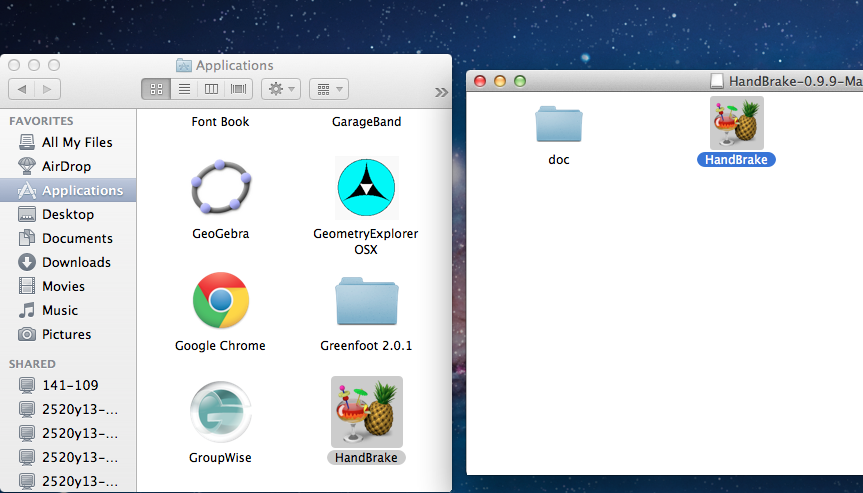Click the GeoGebra name label
This screenshot has height=493, width=863.
(x=221, y=234)
